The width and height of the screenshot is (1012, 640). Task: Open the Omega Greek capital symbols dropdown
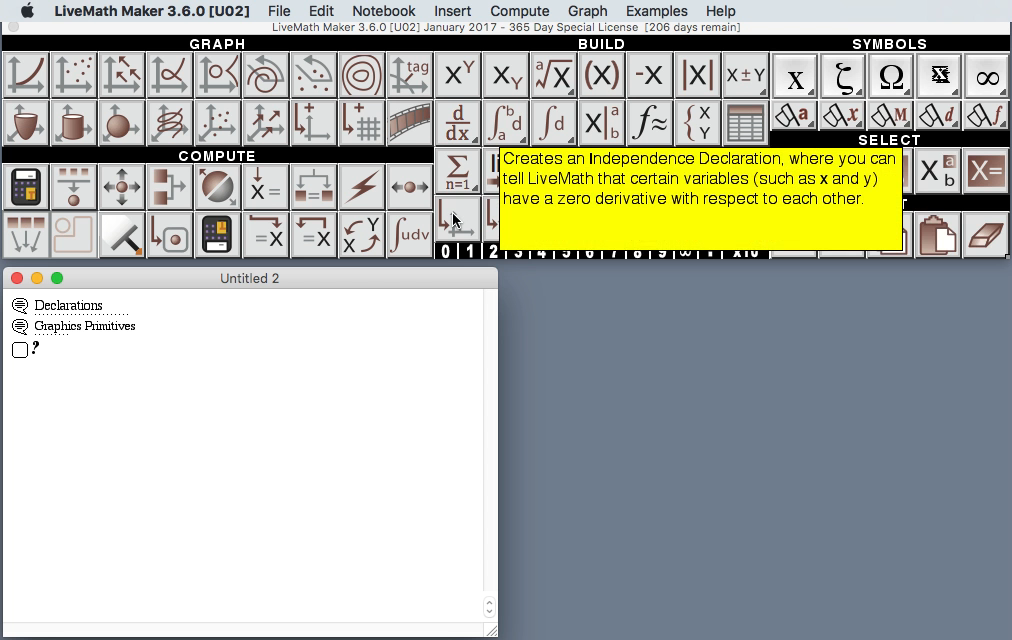[x=890, y=77]
